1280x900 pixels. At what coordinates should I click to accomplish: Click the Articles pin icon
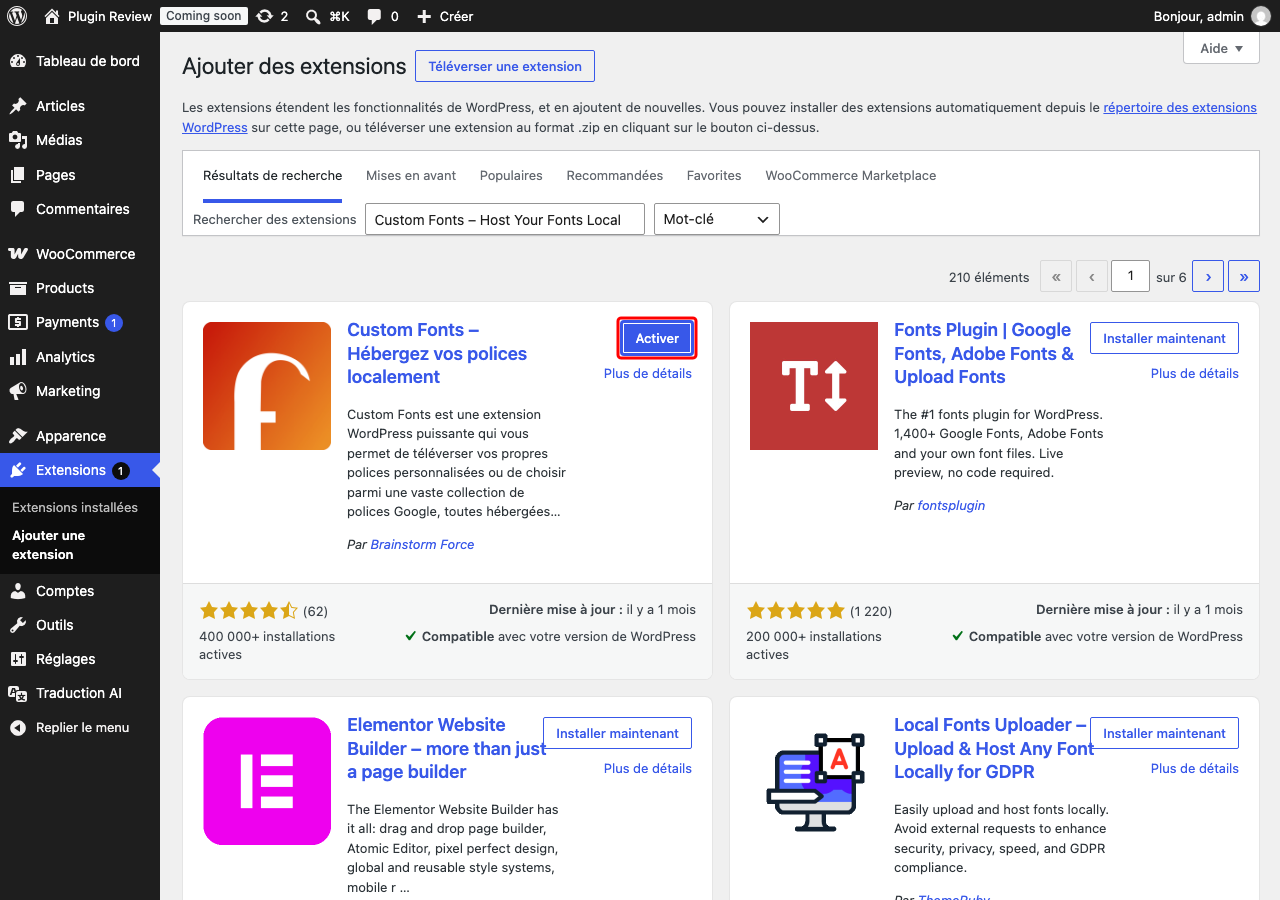tap(18, 106)
